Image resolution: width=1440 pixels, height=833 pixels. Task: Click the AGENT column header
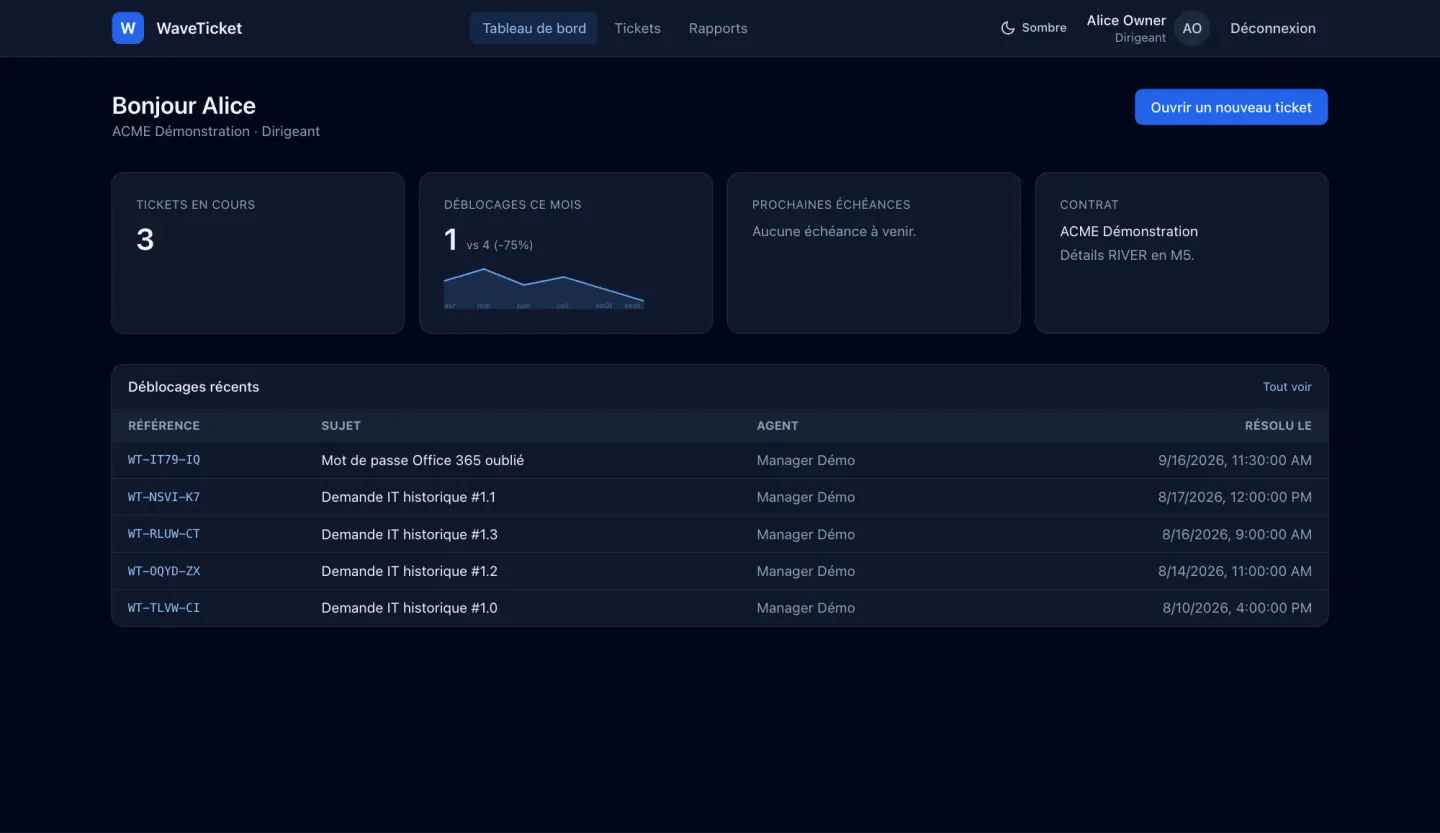pyautogui.click(x=778, y=425)
